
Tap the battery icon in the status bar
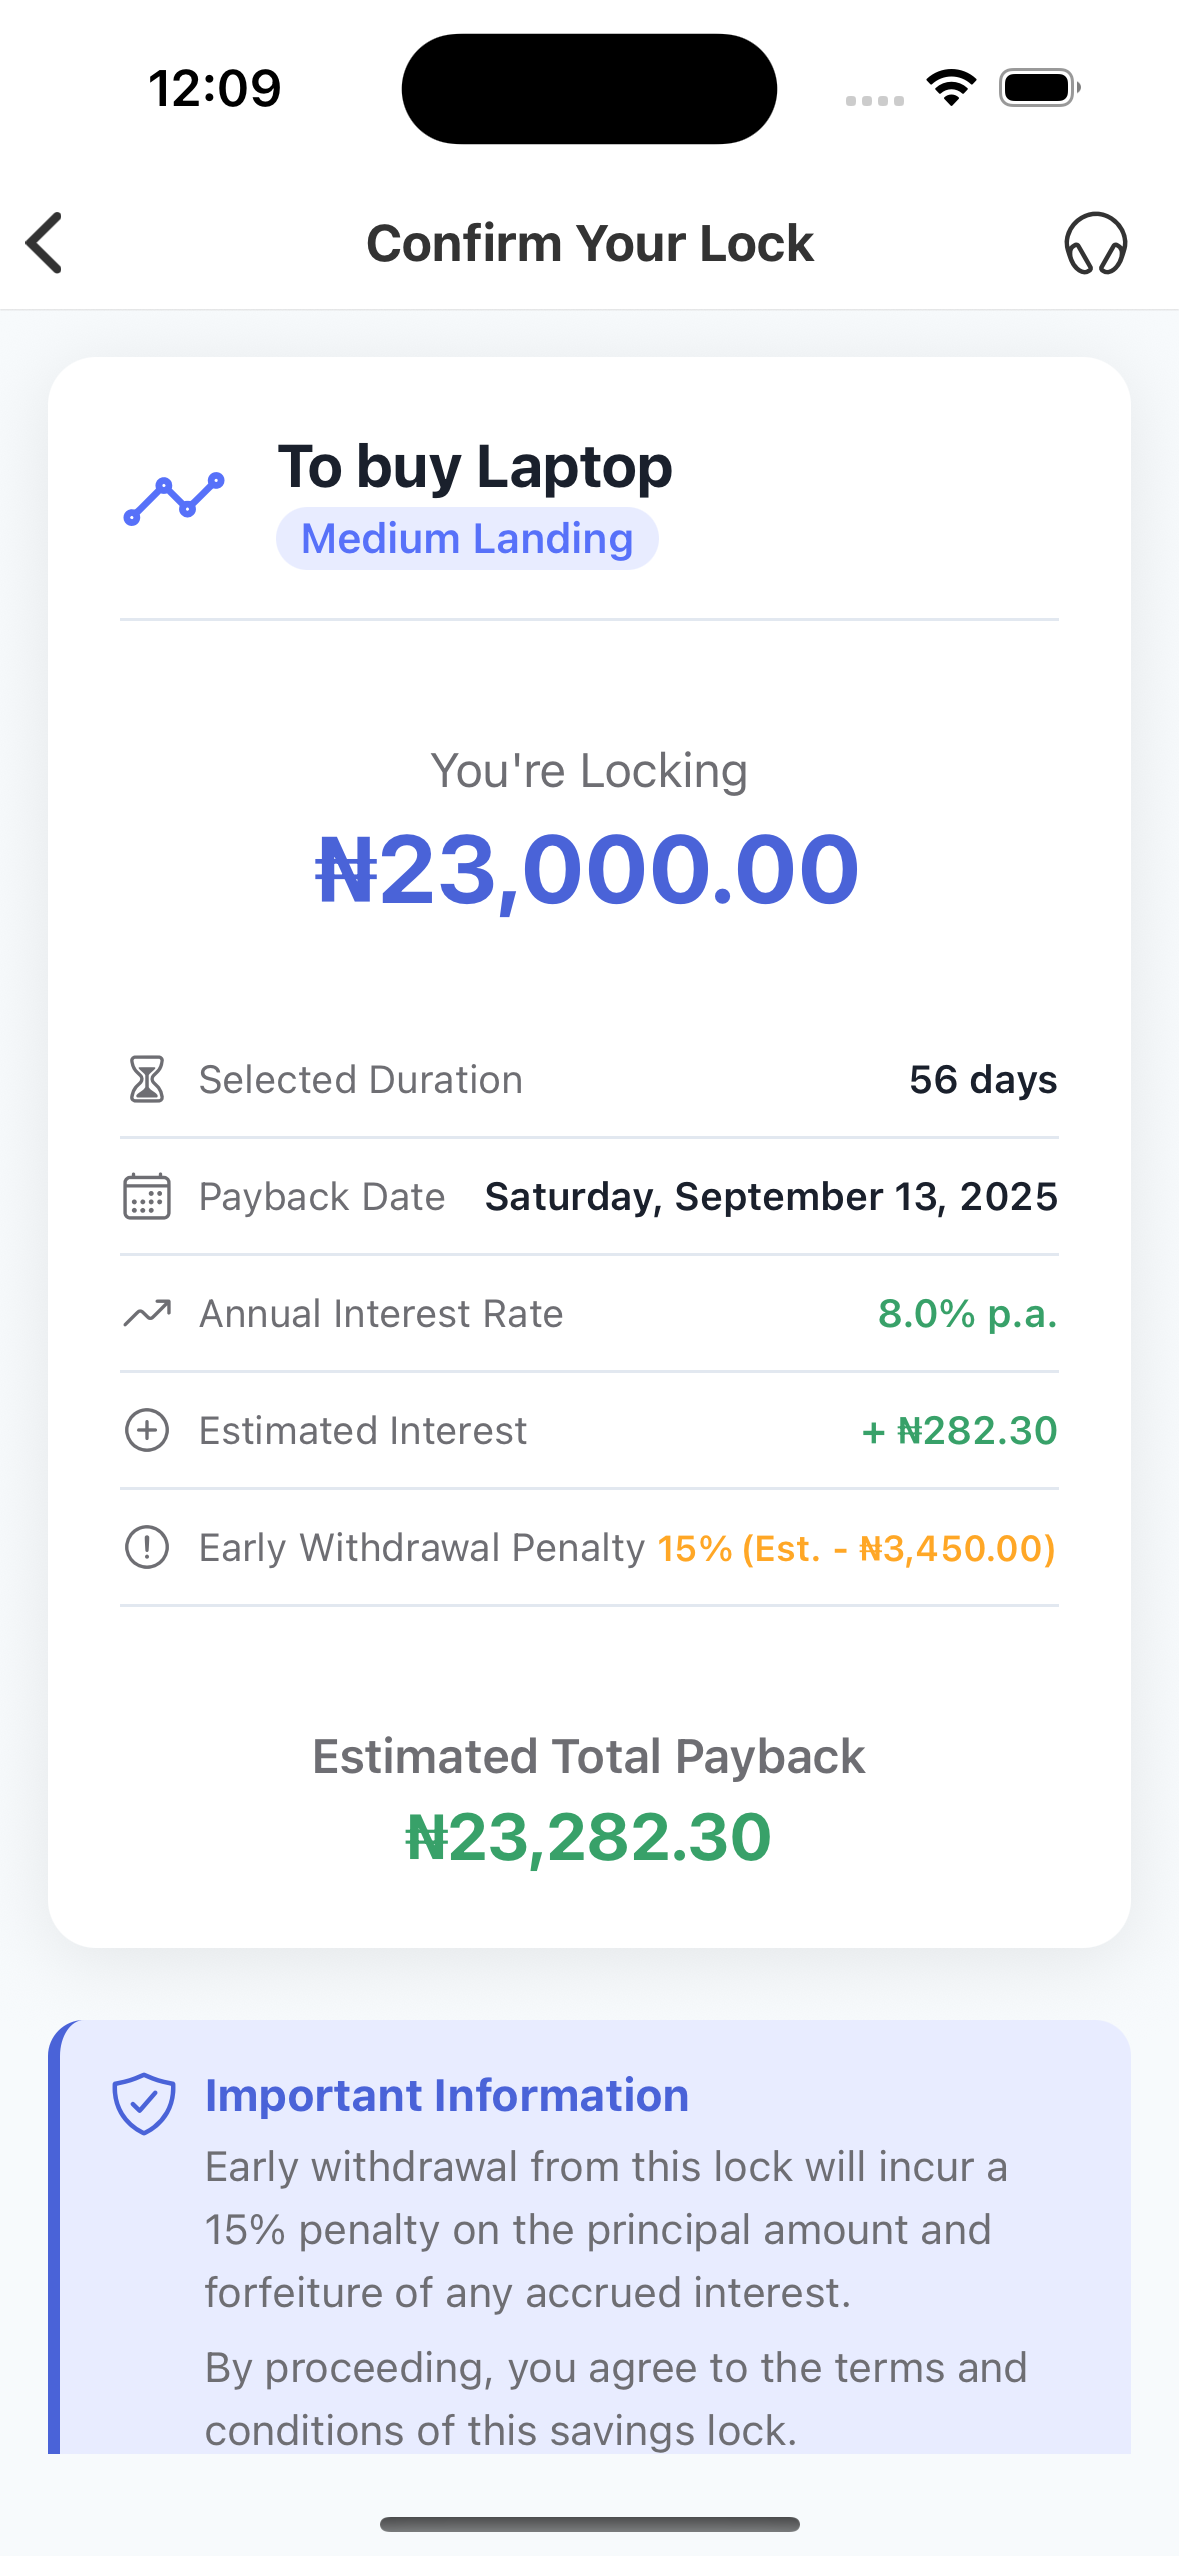pyautogui.click(x=1039, y=88)
